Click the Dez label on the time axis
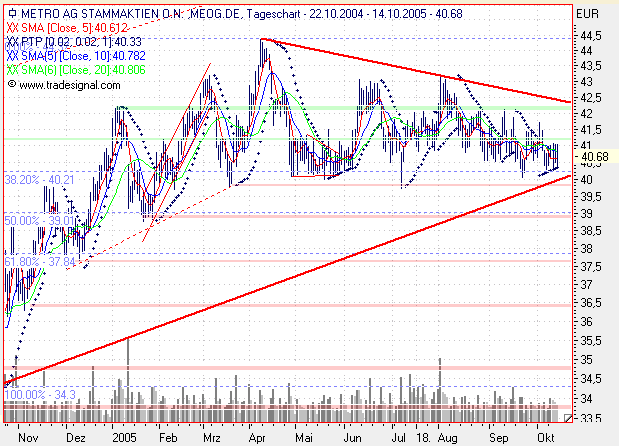The height and width of the screenshot is (446, 619). 76,438
